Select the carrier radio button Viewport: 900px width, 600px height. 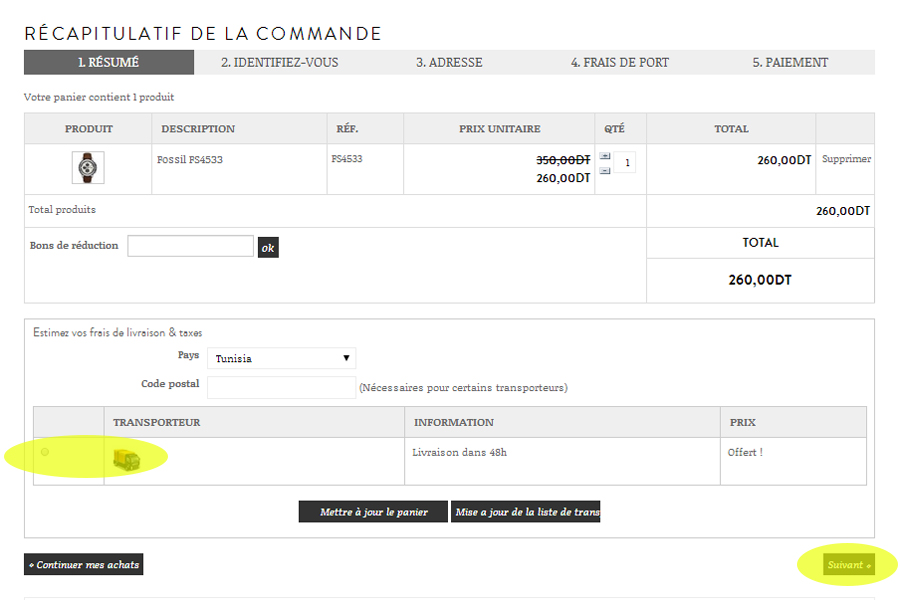[x=44, y=453]
